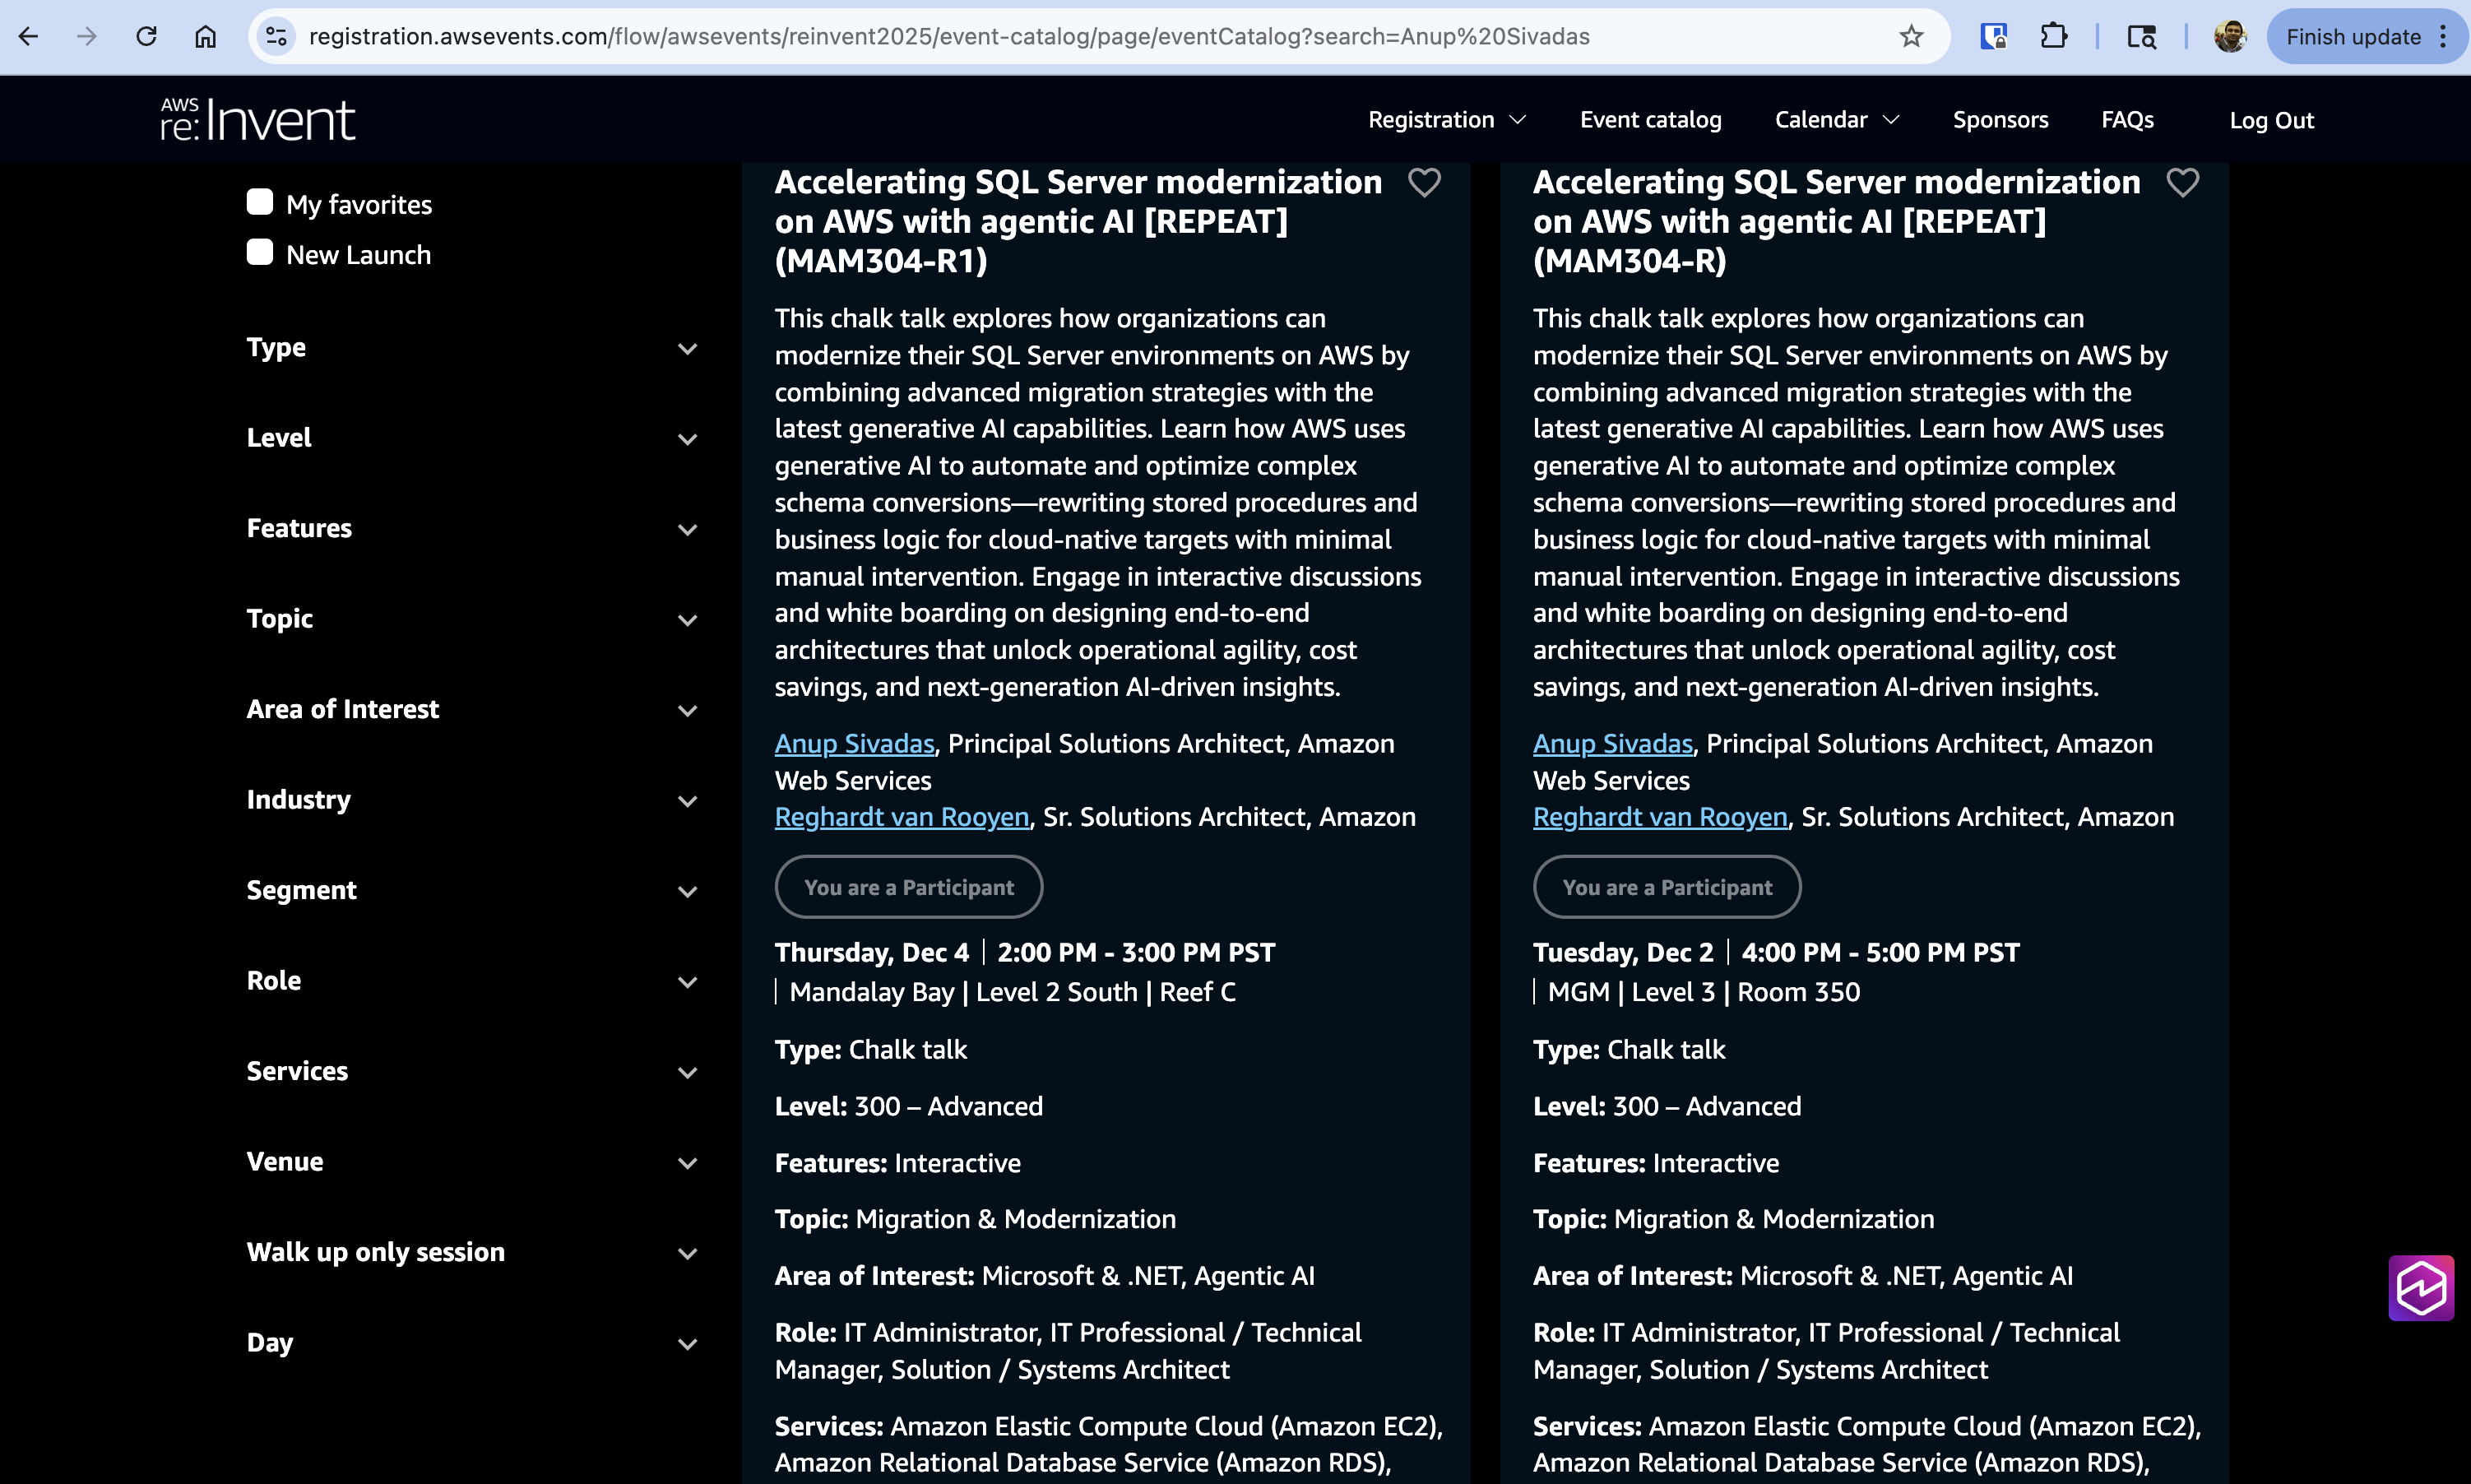Viewport: 2471px width, 1484px height.
Task: Click the browser home icon
Action: (205, 37)
